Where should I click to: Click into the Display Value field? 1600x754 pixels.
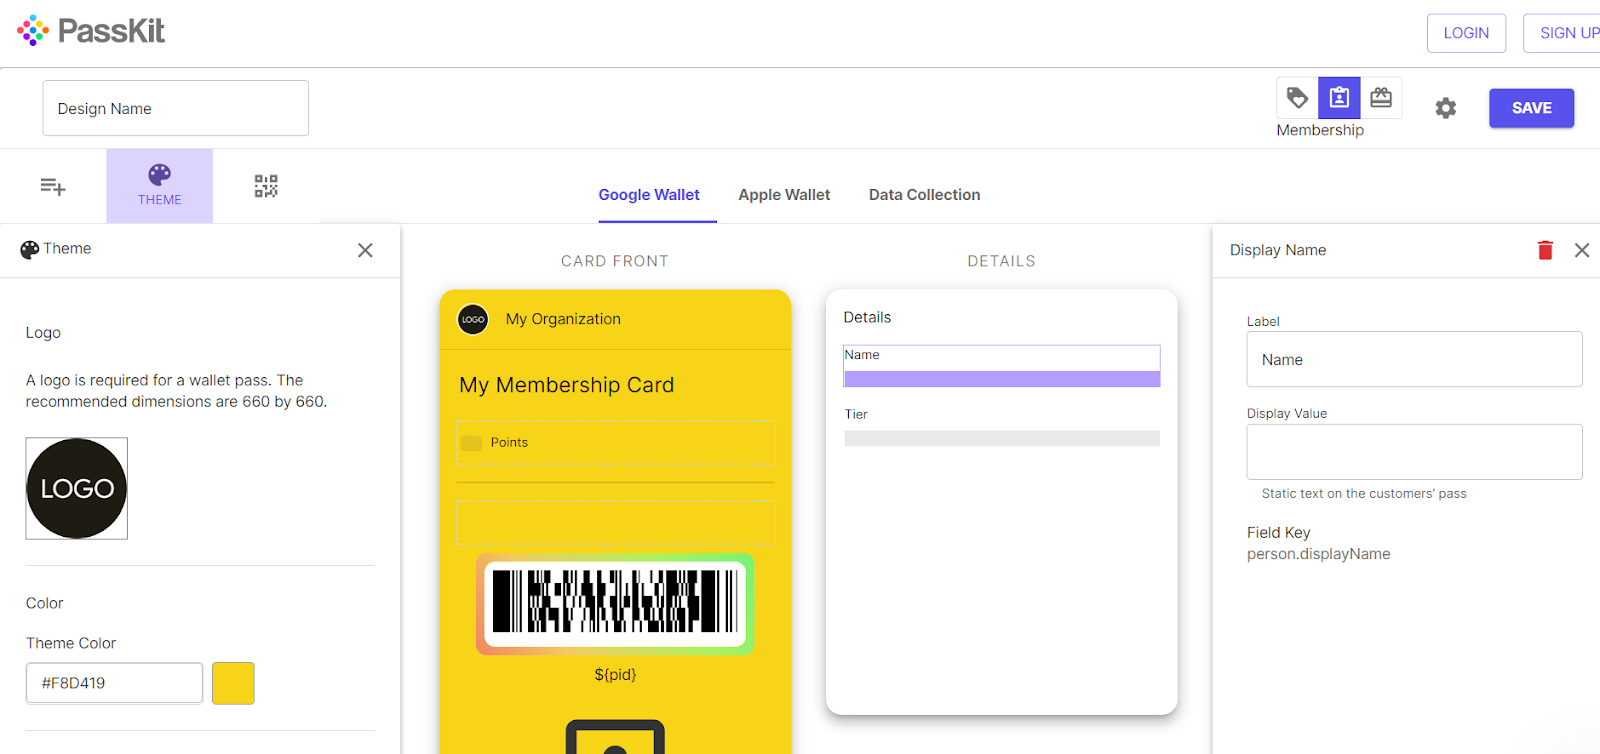click(1414, 452)
